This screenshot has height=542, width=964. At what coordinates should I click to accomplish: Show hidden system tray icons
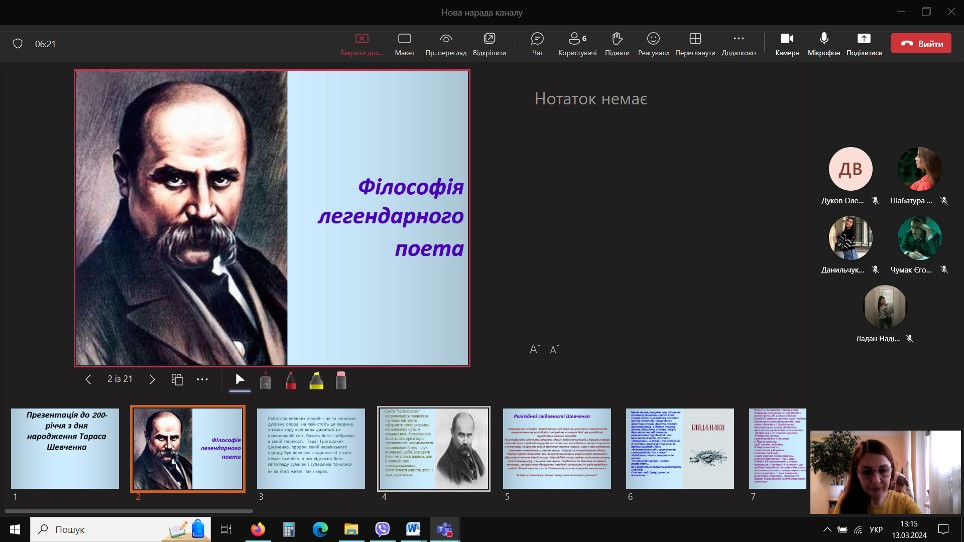click(x=826, y=529)
